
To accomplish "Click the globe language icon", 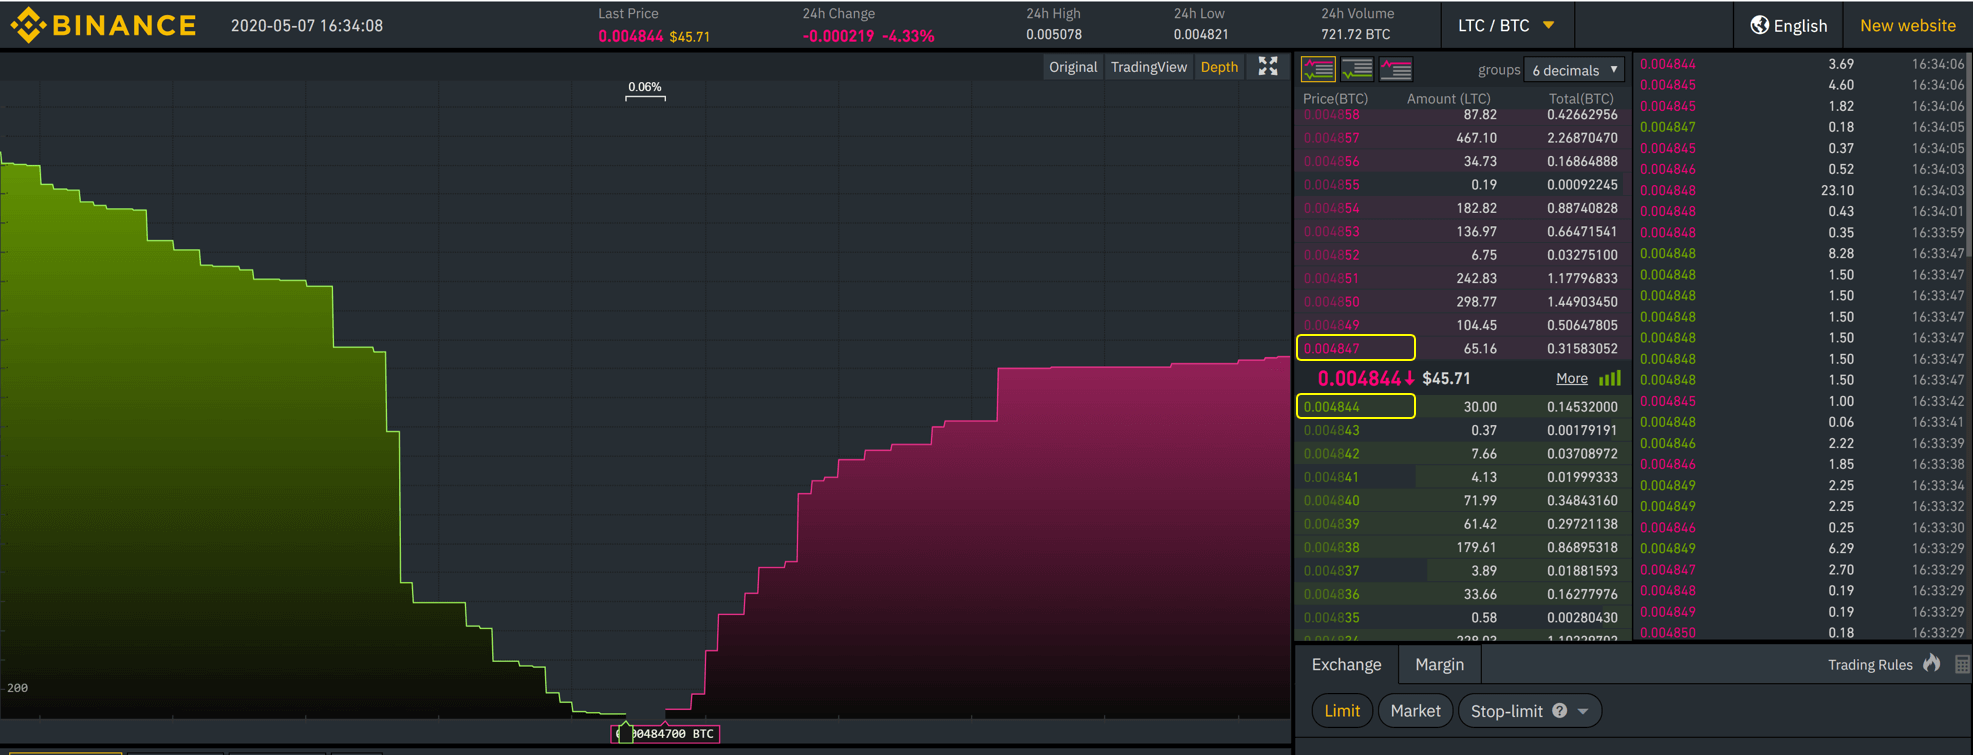I will pos(1760,26).
